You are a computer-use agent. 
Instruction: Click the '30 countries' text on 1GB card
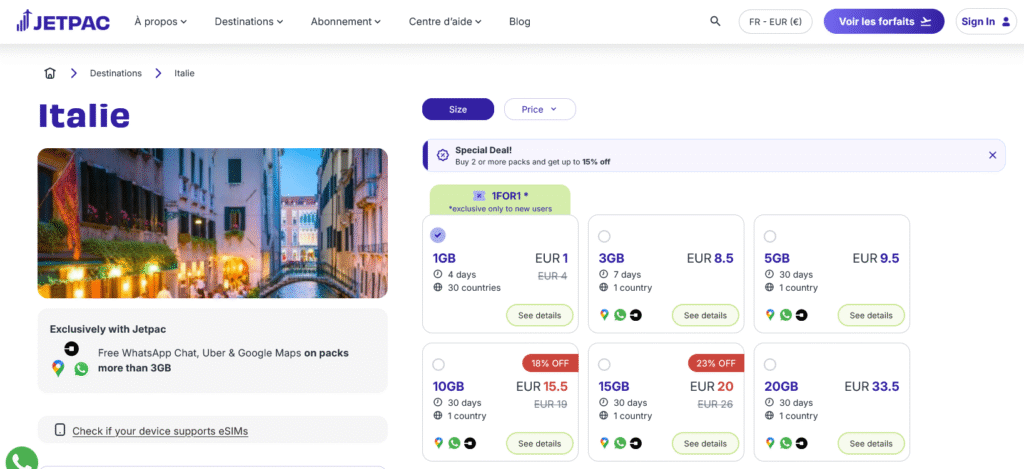coord(474,287)
